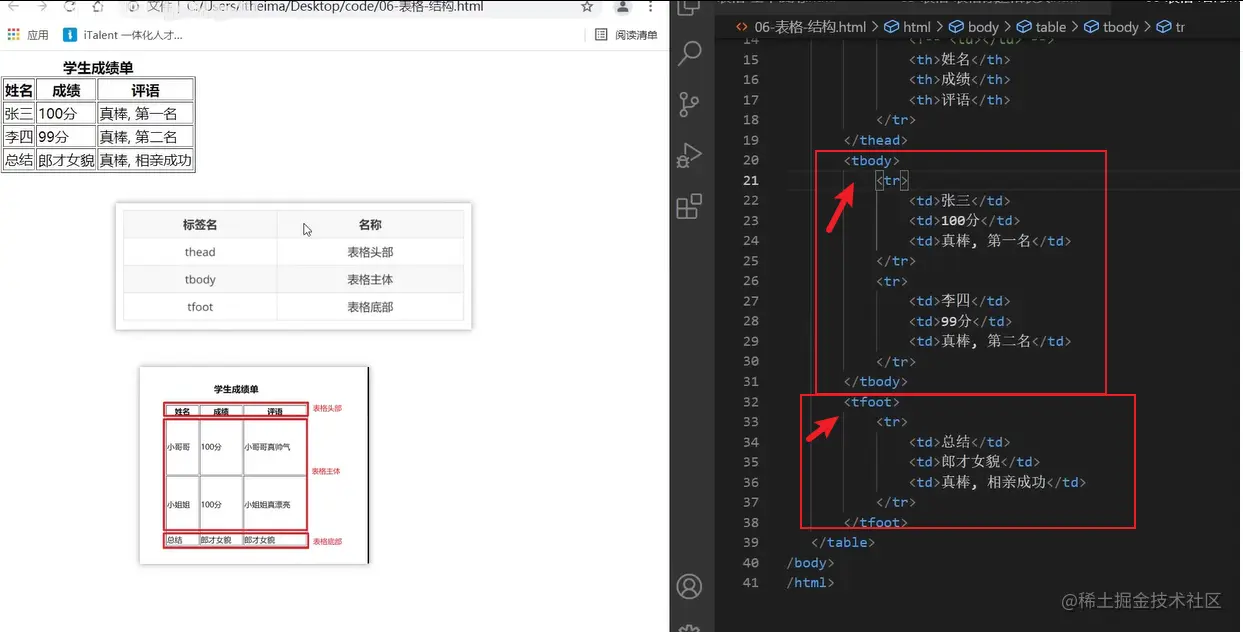Open the Search panel in VS Code
This screenshot has height=632, width=1243.
(690, 53)
